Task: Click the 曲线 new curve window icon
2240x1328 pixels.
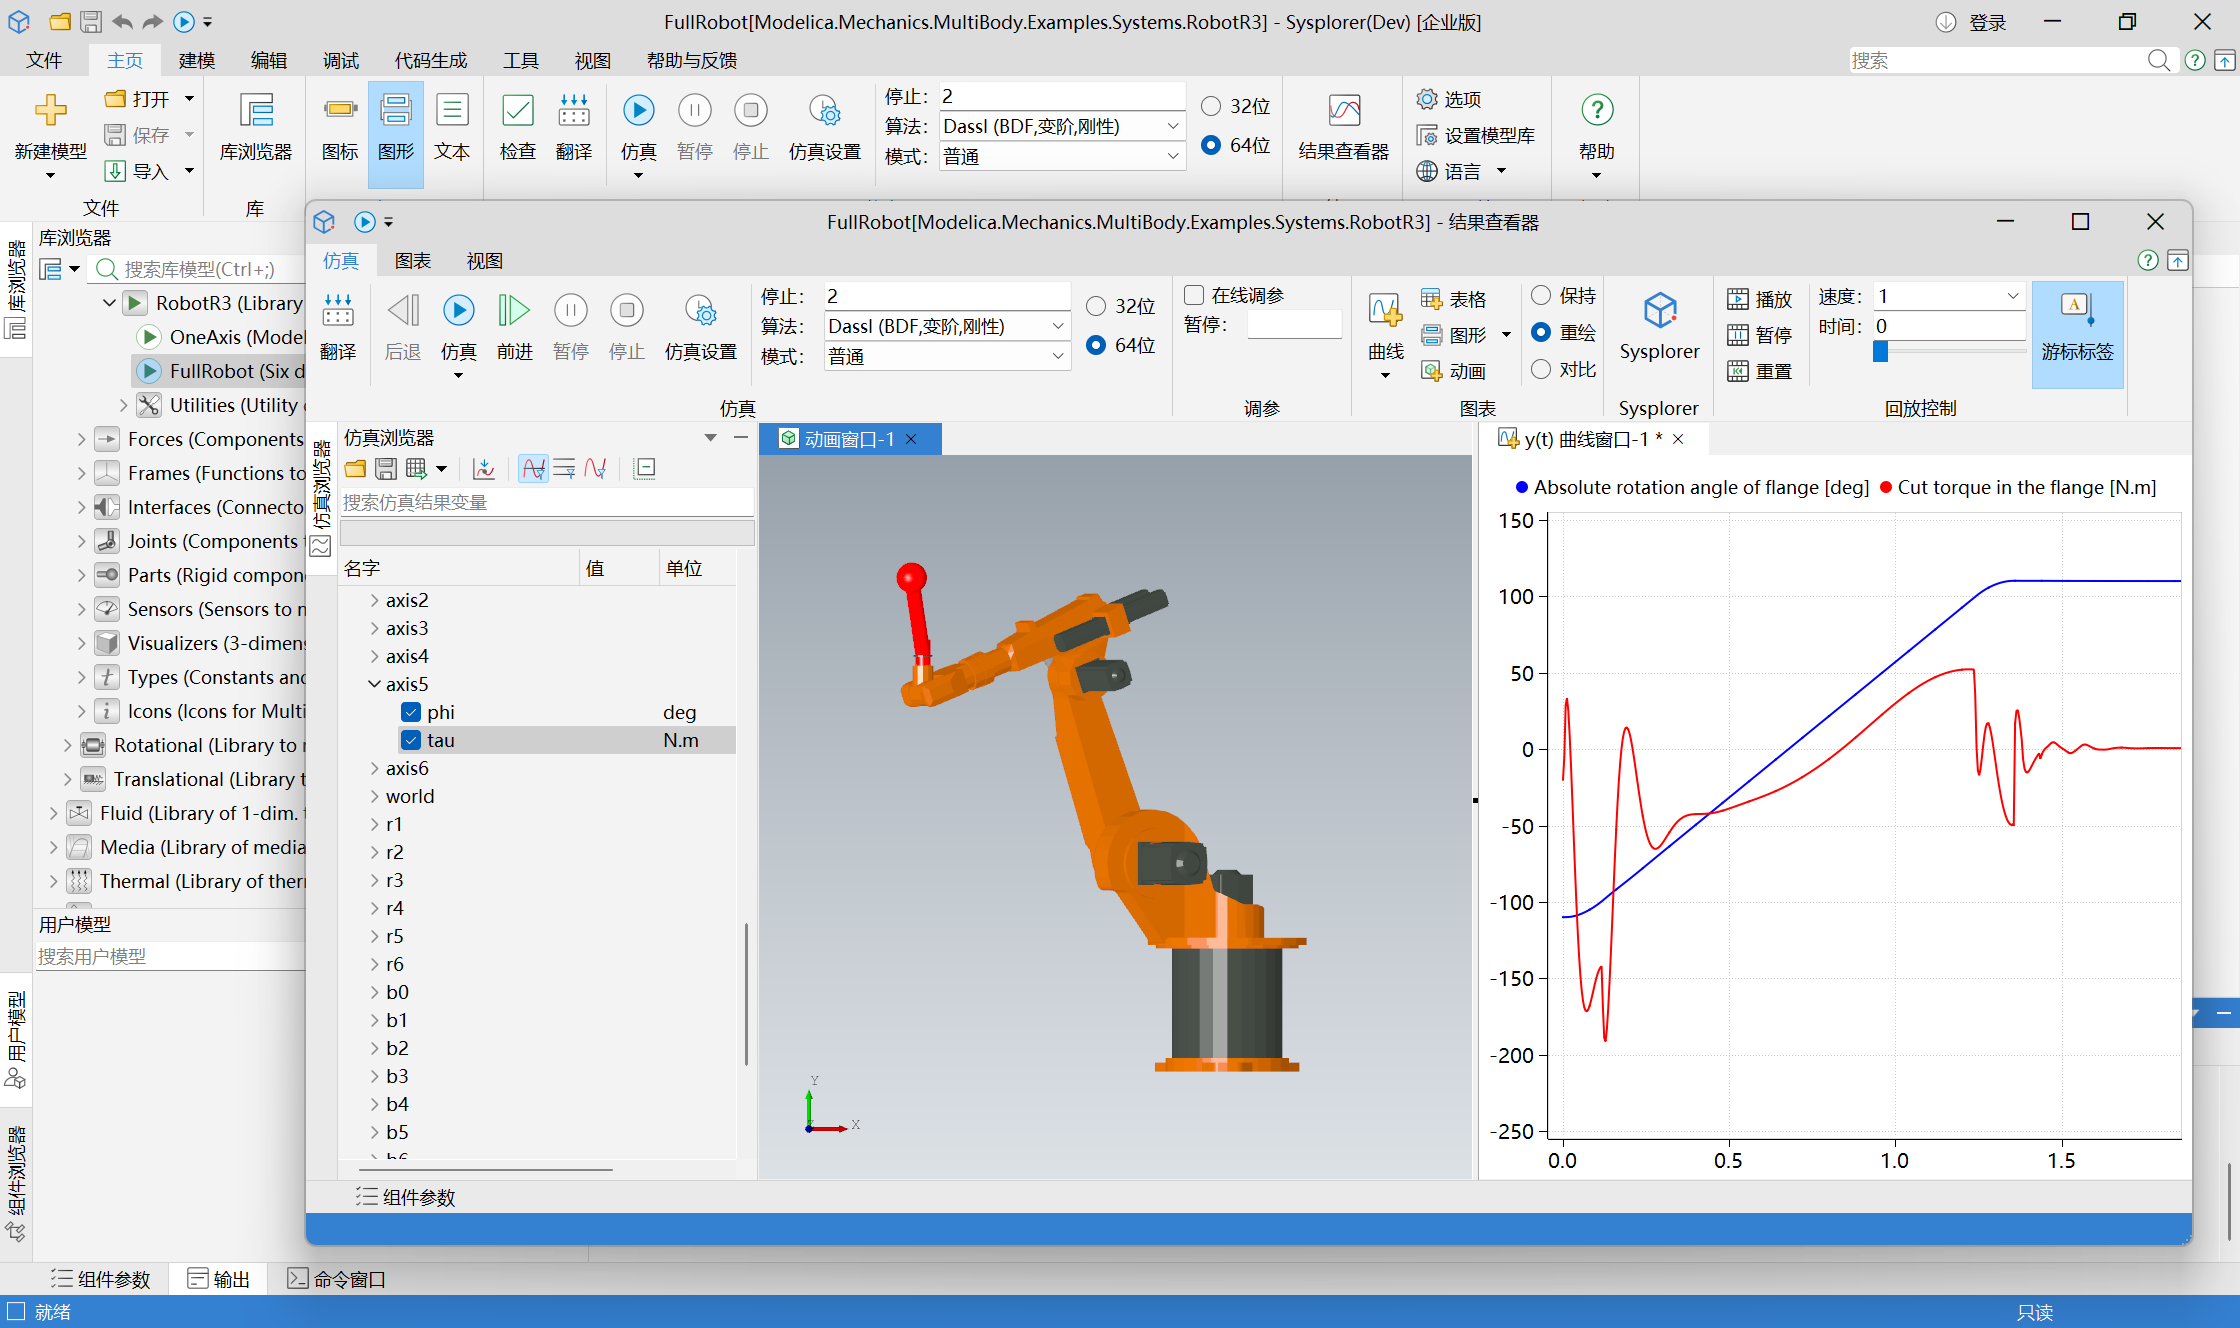Action: [x=1385, y=312]
